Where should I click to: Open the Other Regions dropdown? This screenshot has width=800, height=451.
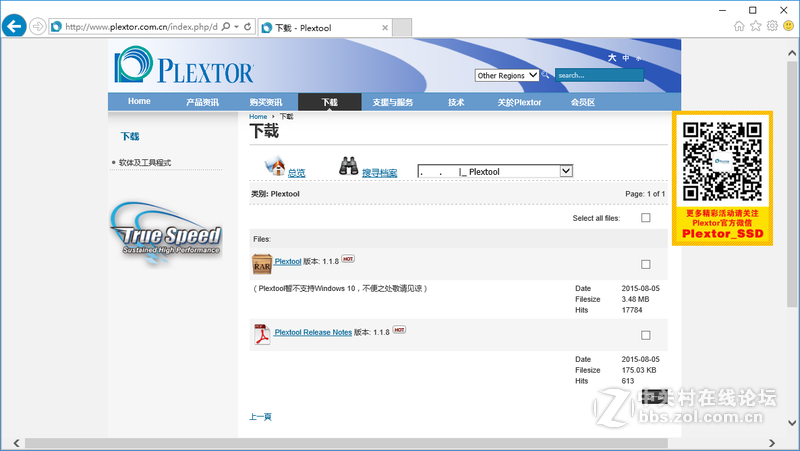tap(507, 76)
